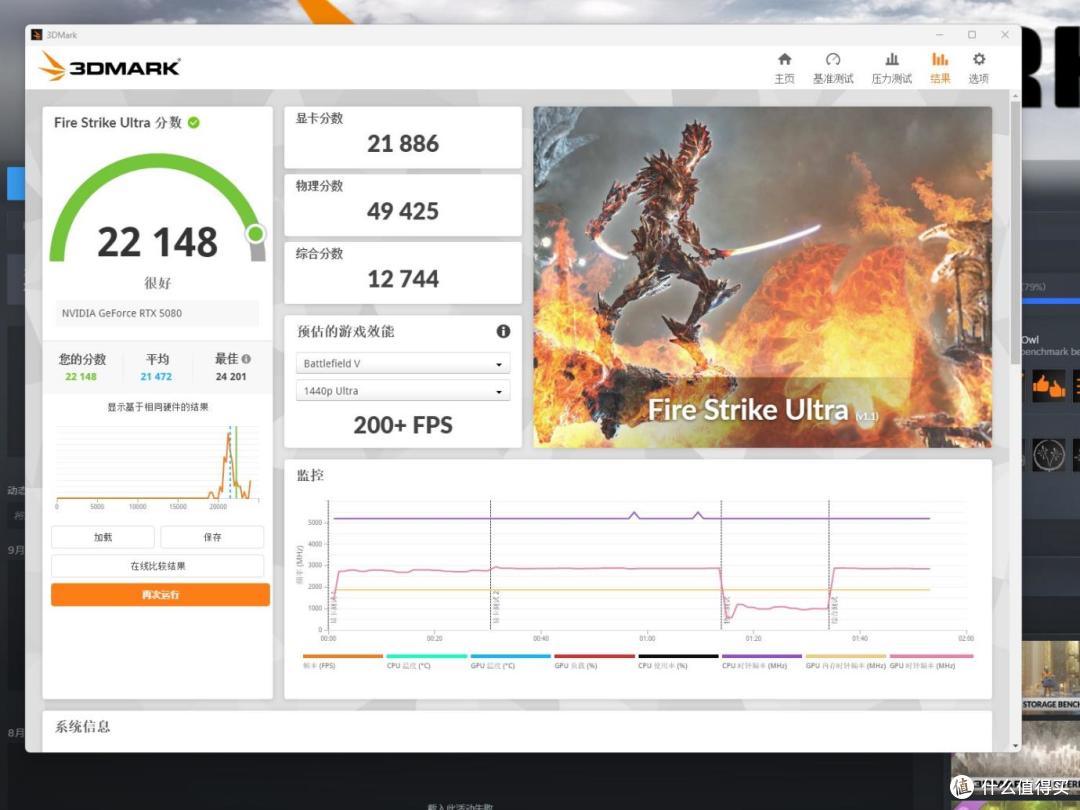Click the red GPU 负载 legend swatch
The height and width of the screenshot is (810, 1080).
coord(594,656)
